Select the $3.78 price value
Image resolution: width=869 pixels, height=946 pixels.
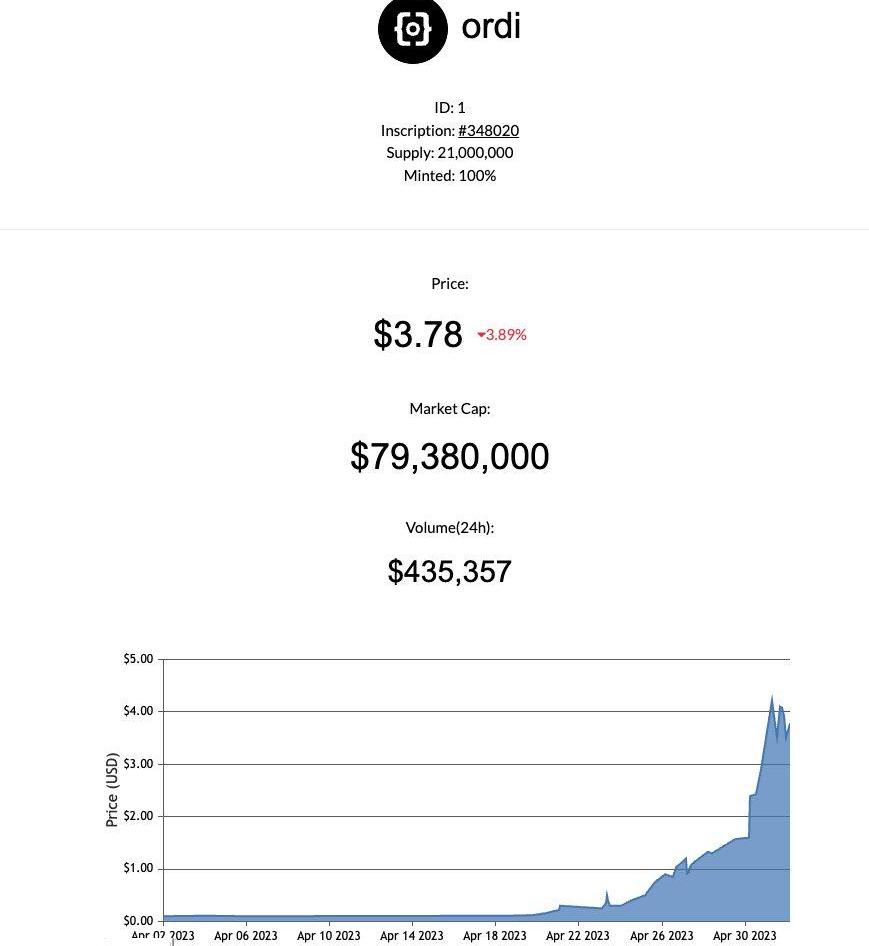point(418,334)
